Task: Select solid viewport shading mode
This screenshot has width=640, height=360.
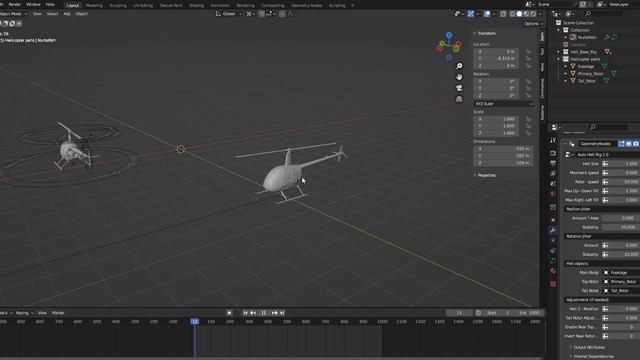Action: pos(519,13)
